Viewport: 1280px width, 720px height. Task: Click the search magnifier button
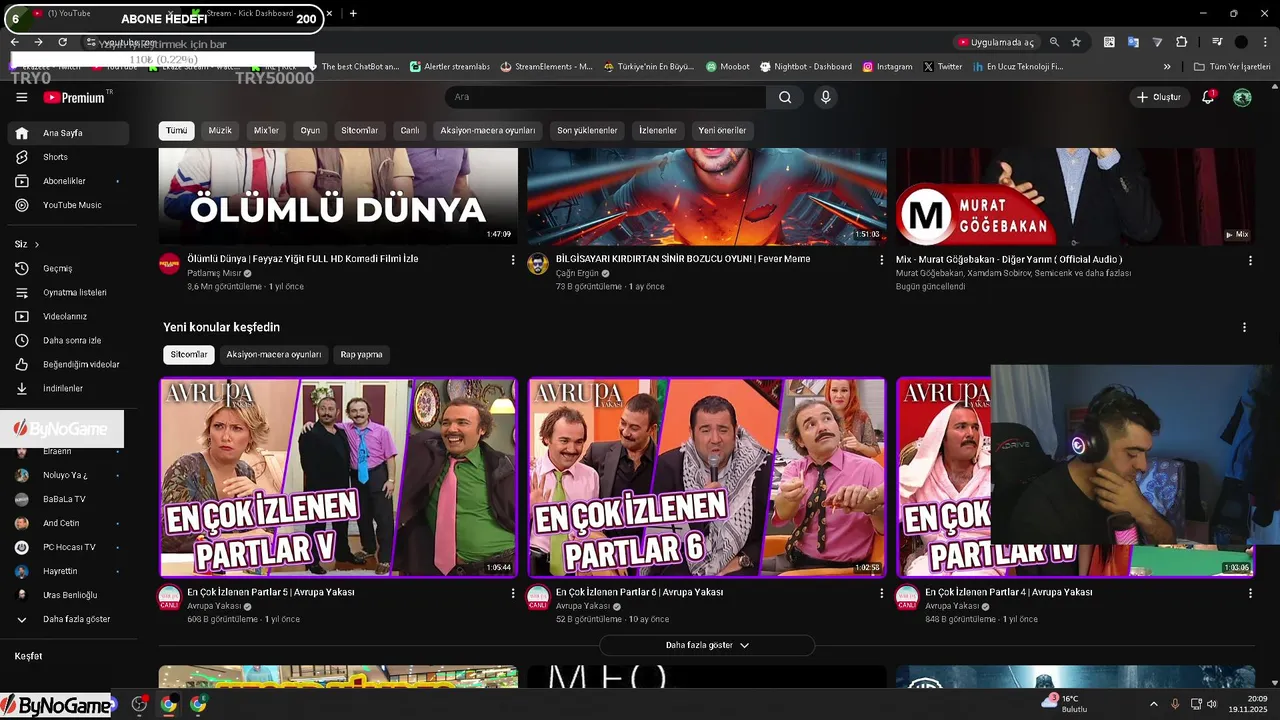(x=785, y=97)
